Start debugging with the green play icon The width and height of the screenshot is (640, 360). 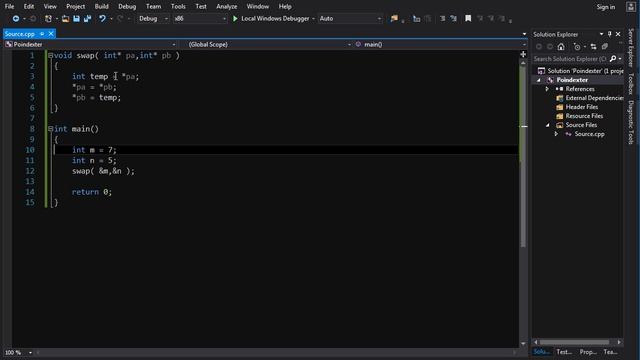pos(235,19)
